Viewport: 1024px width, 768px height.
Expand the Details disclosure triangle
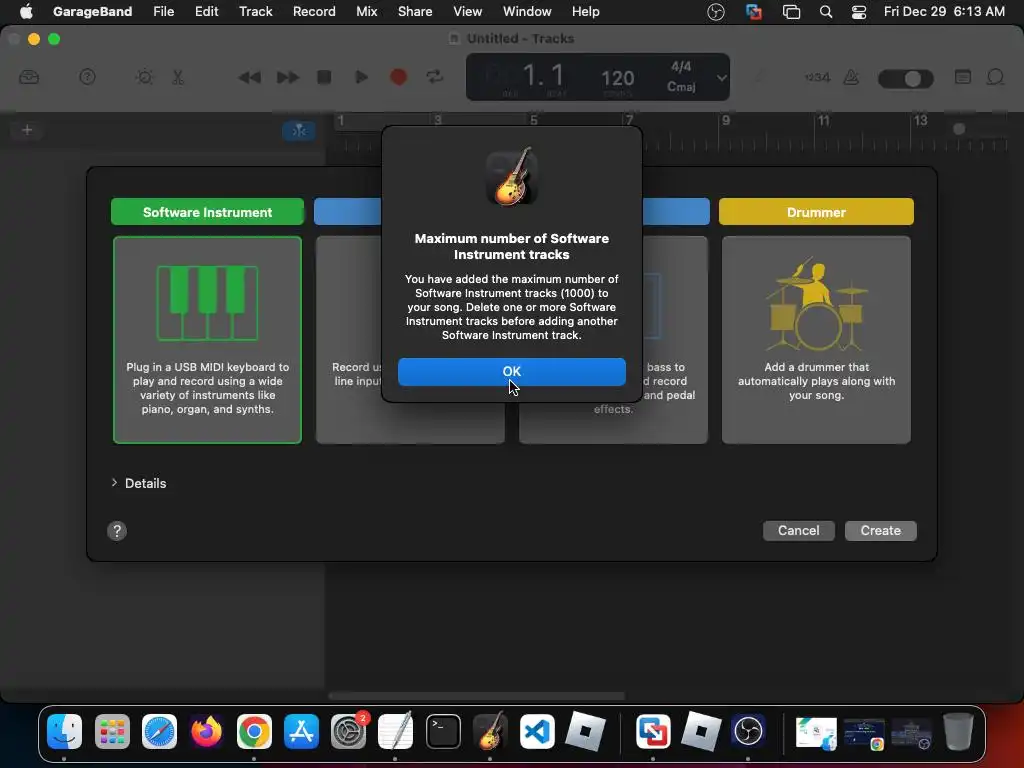coord(114,483)
